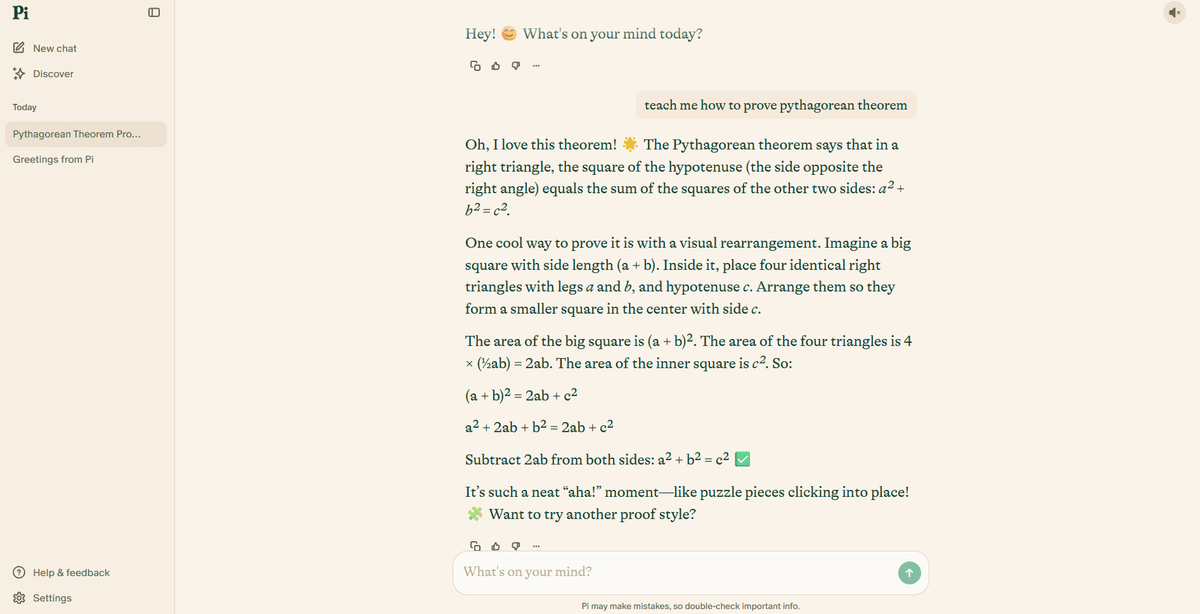Thumbs up the greeting message
This screenshot has width=1200, height=614.
(495, 67)
